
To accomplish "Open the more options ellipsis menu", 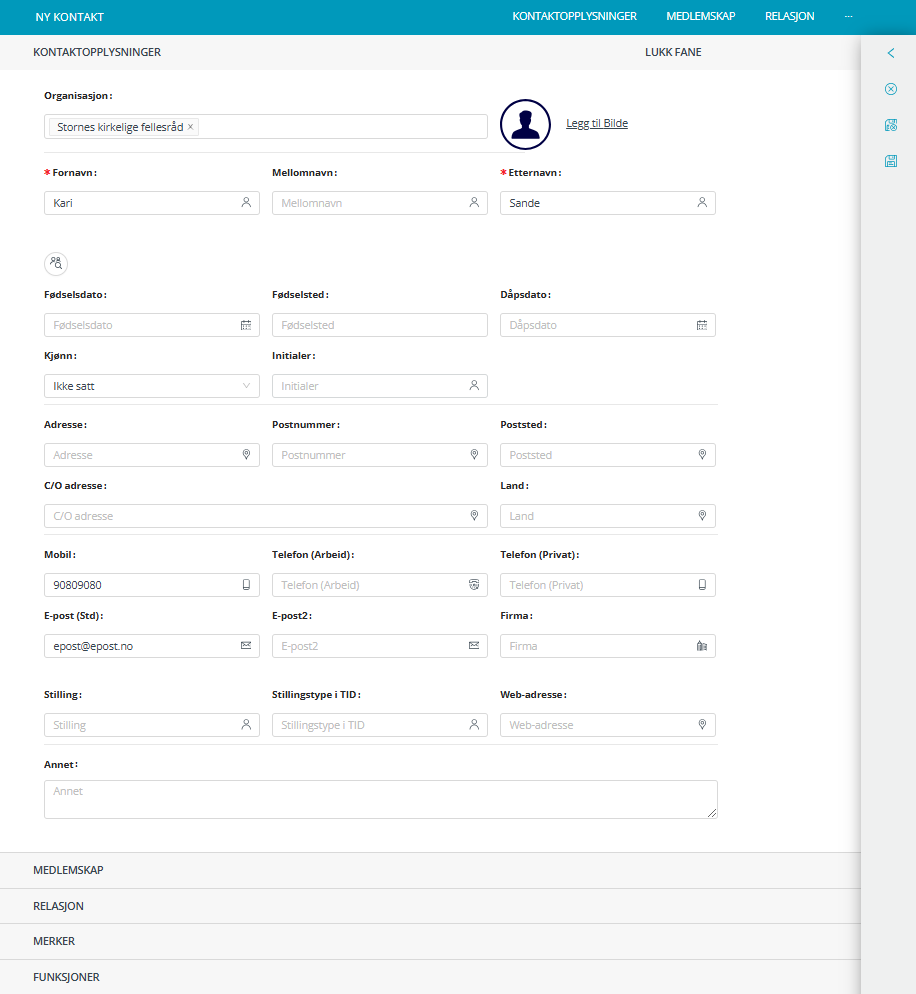I will 848,17.
